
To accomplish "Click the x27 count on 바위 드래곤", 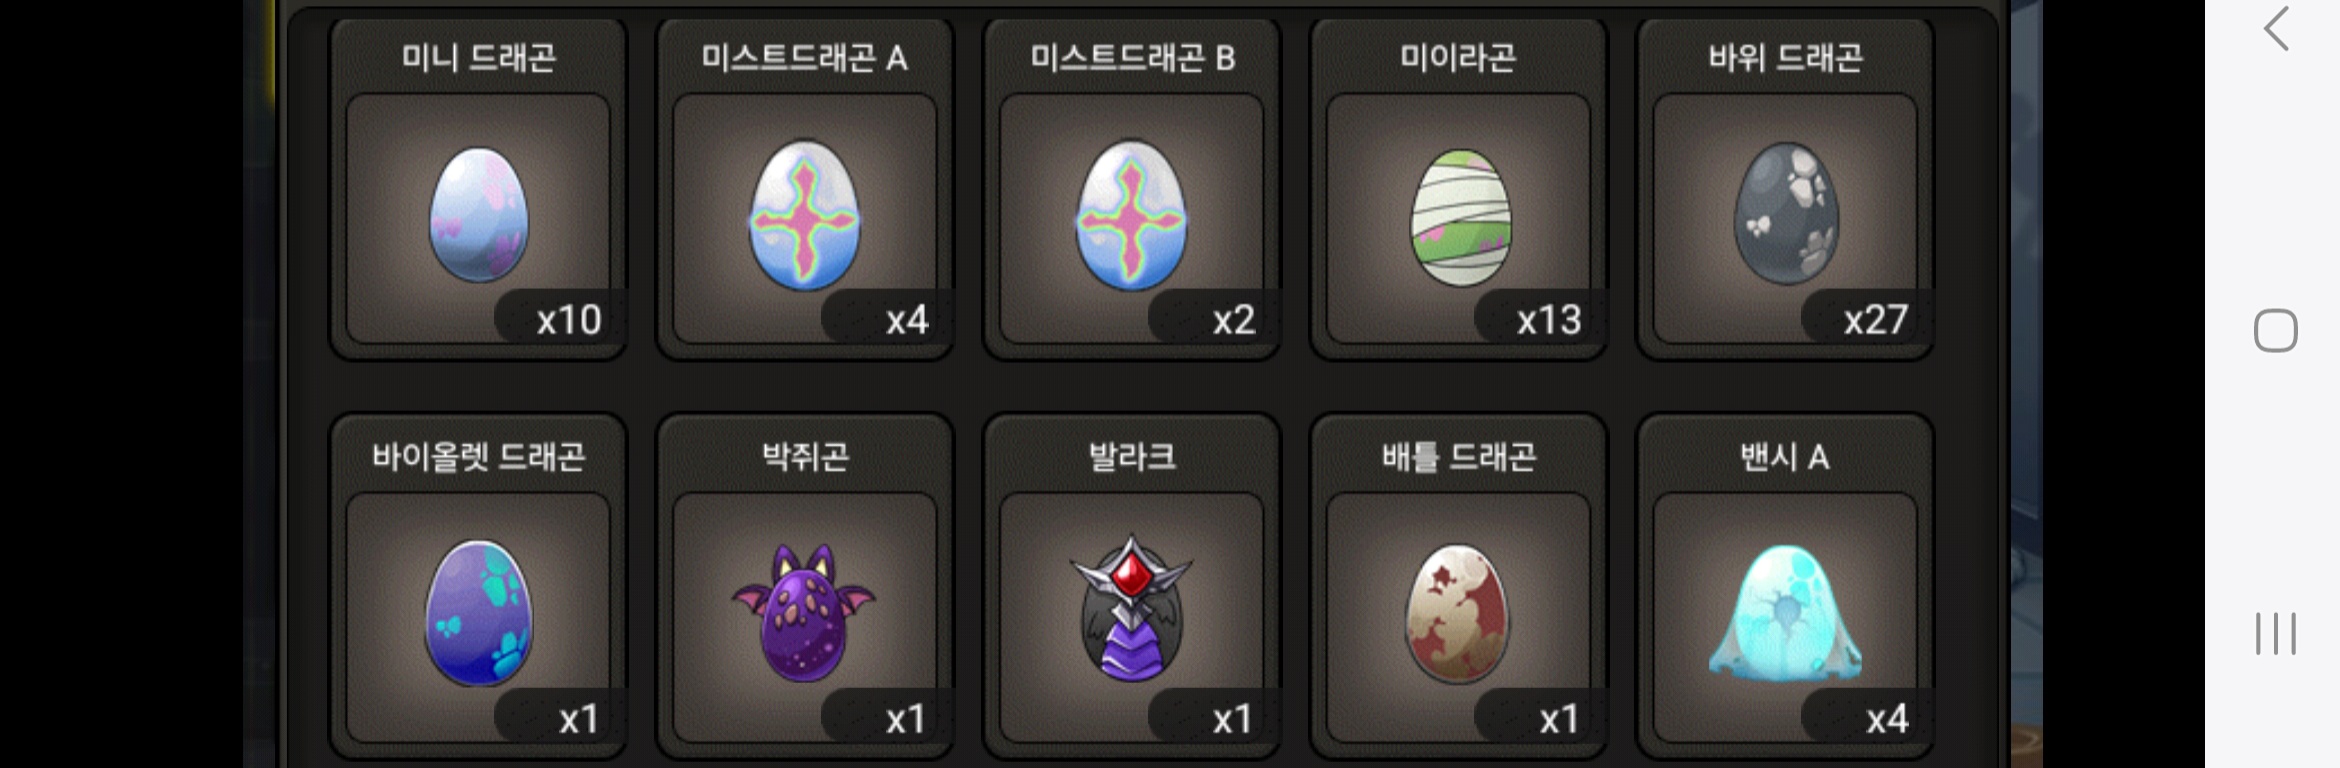I will pos(1875,320).
